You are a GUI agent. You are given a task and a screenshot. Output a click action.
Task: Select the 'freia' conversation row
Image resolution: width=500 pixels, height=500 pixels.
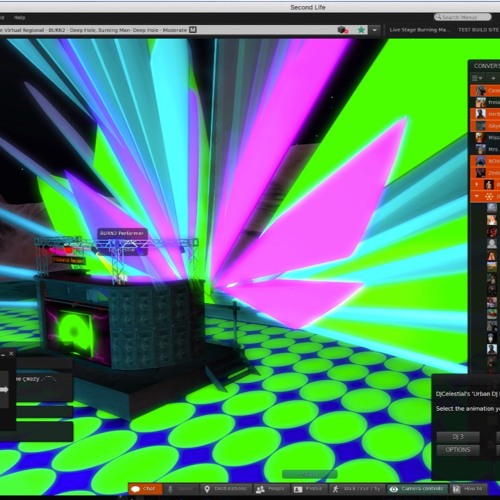(485, 102)
